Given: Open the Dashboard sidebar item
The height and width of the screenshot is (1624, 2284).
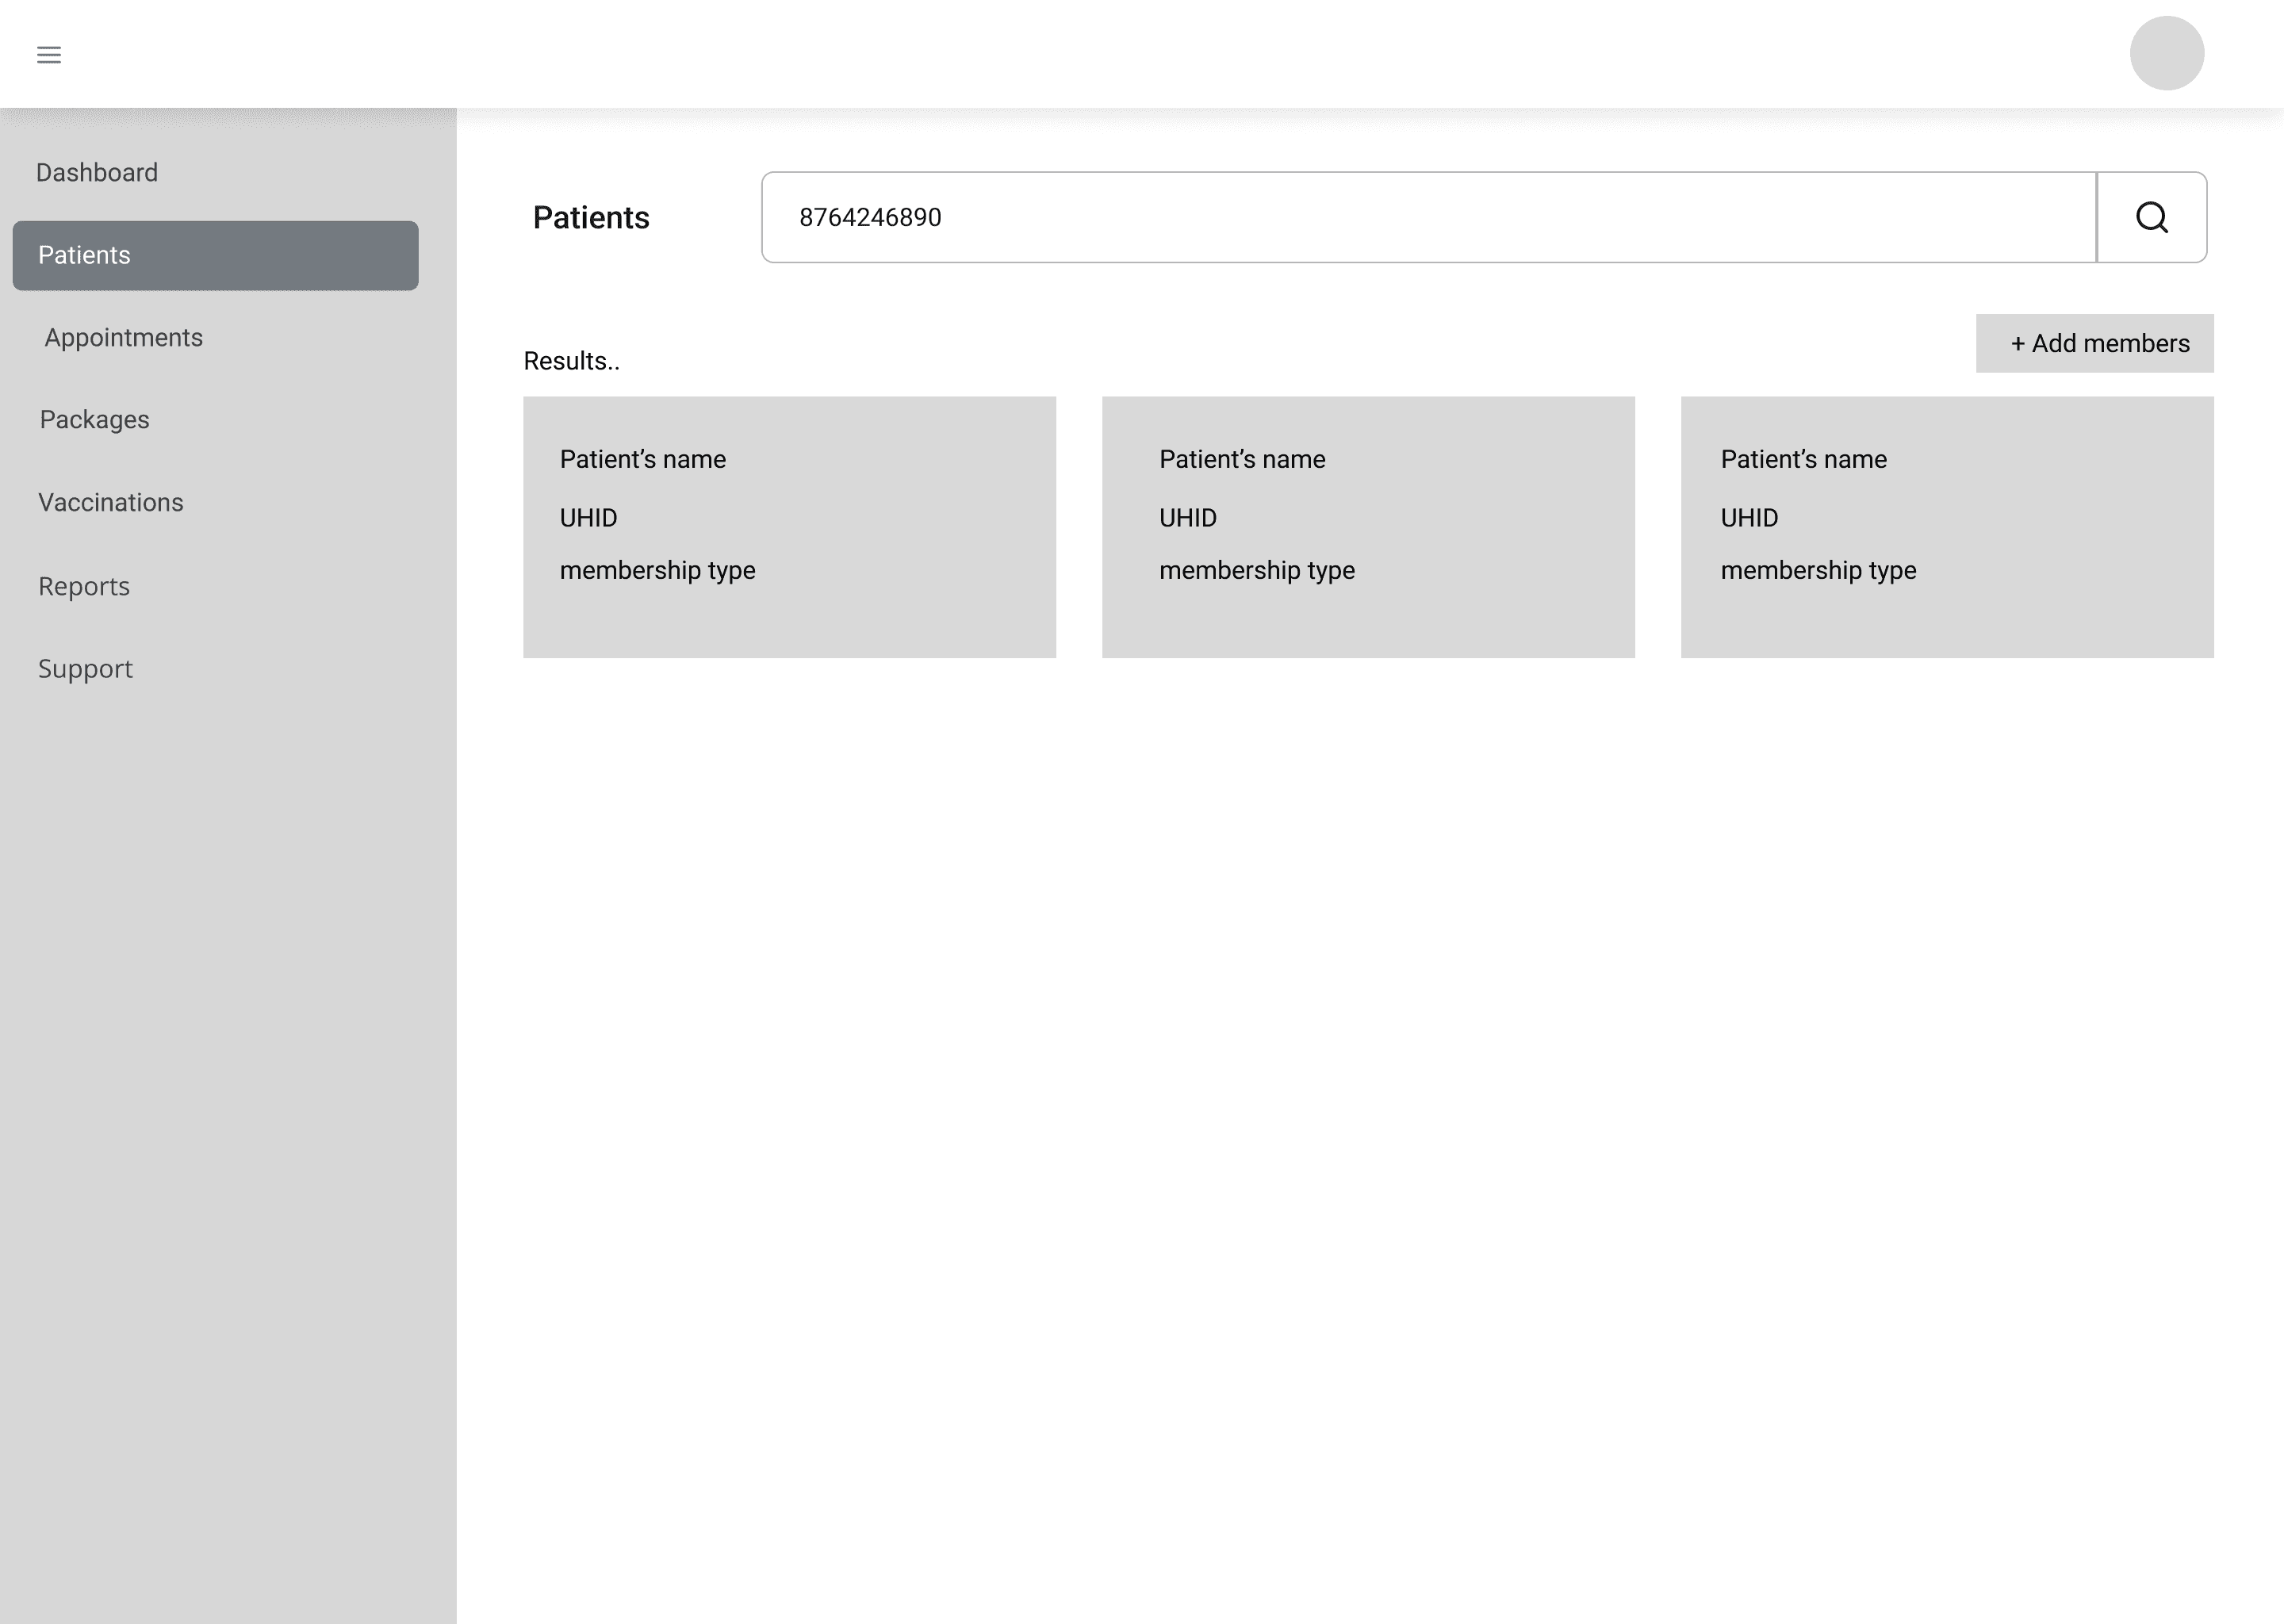Looking at the screenshot, I should click(x=97, y=173).
